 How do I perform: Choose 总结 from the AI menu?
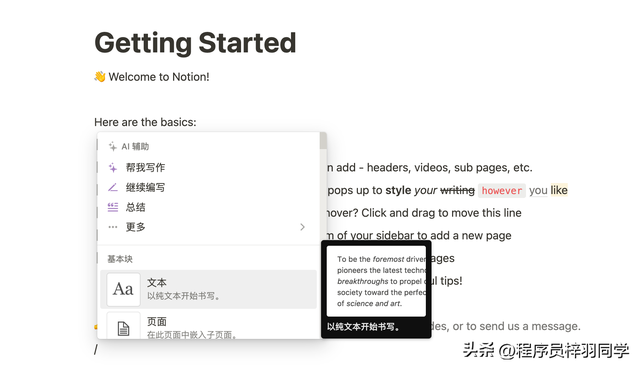click(208, 207)
